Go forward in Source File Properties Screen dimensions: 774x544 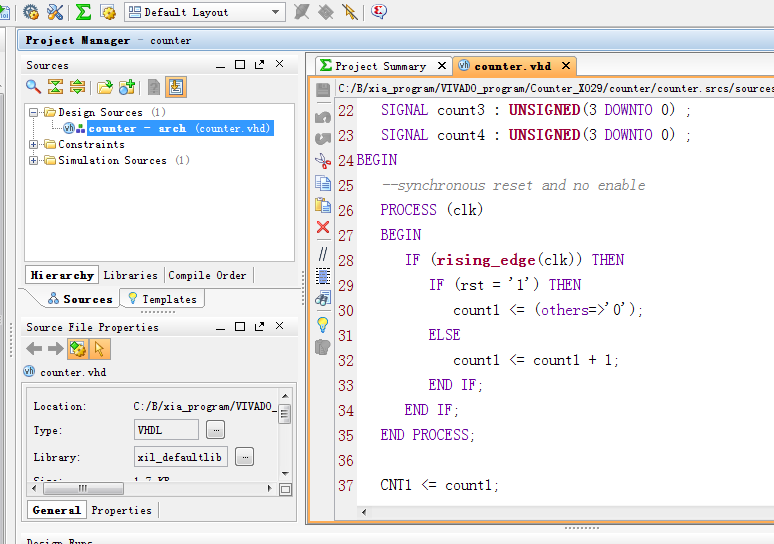pyautogui.click(x=55, y=349)
